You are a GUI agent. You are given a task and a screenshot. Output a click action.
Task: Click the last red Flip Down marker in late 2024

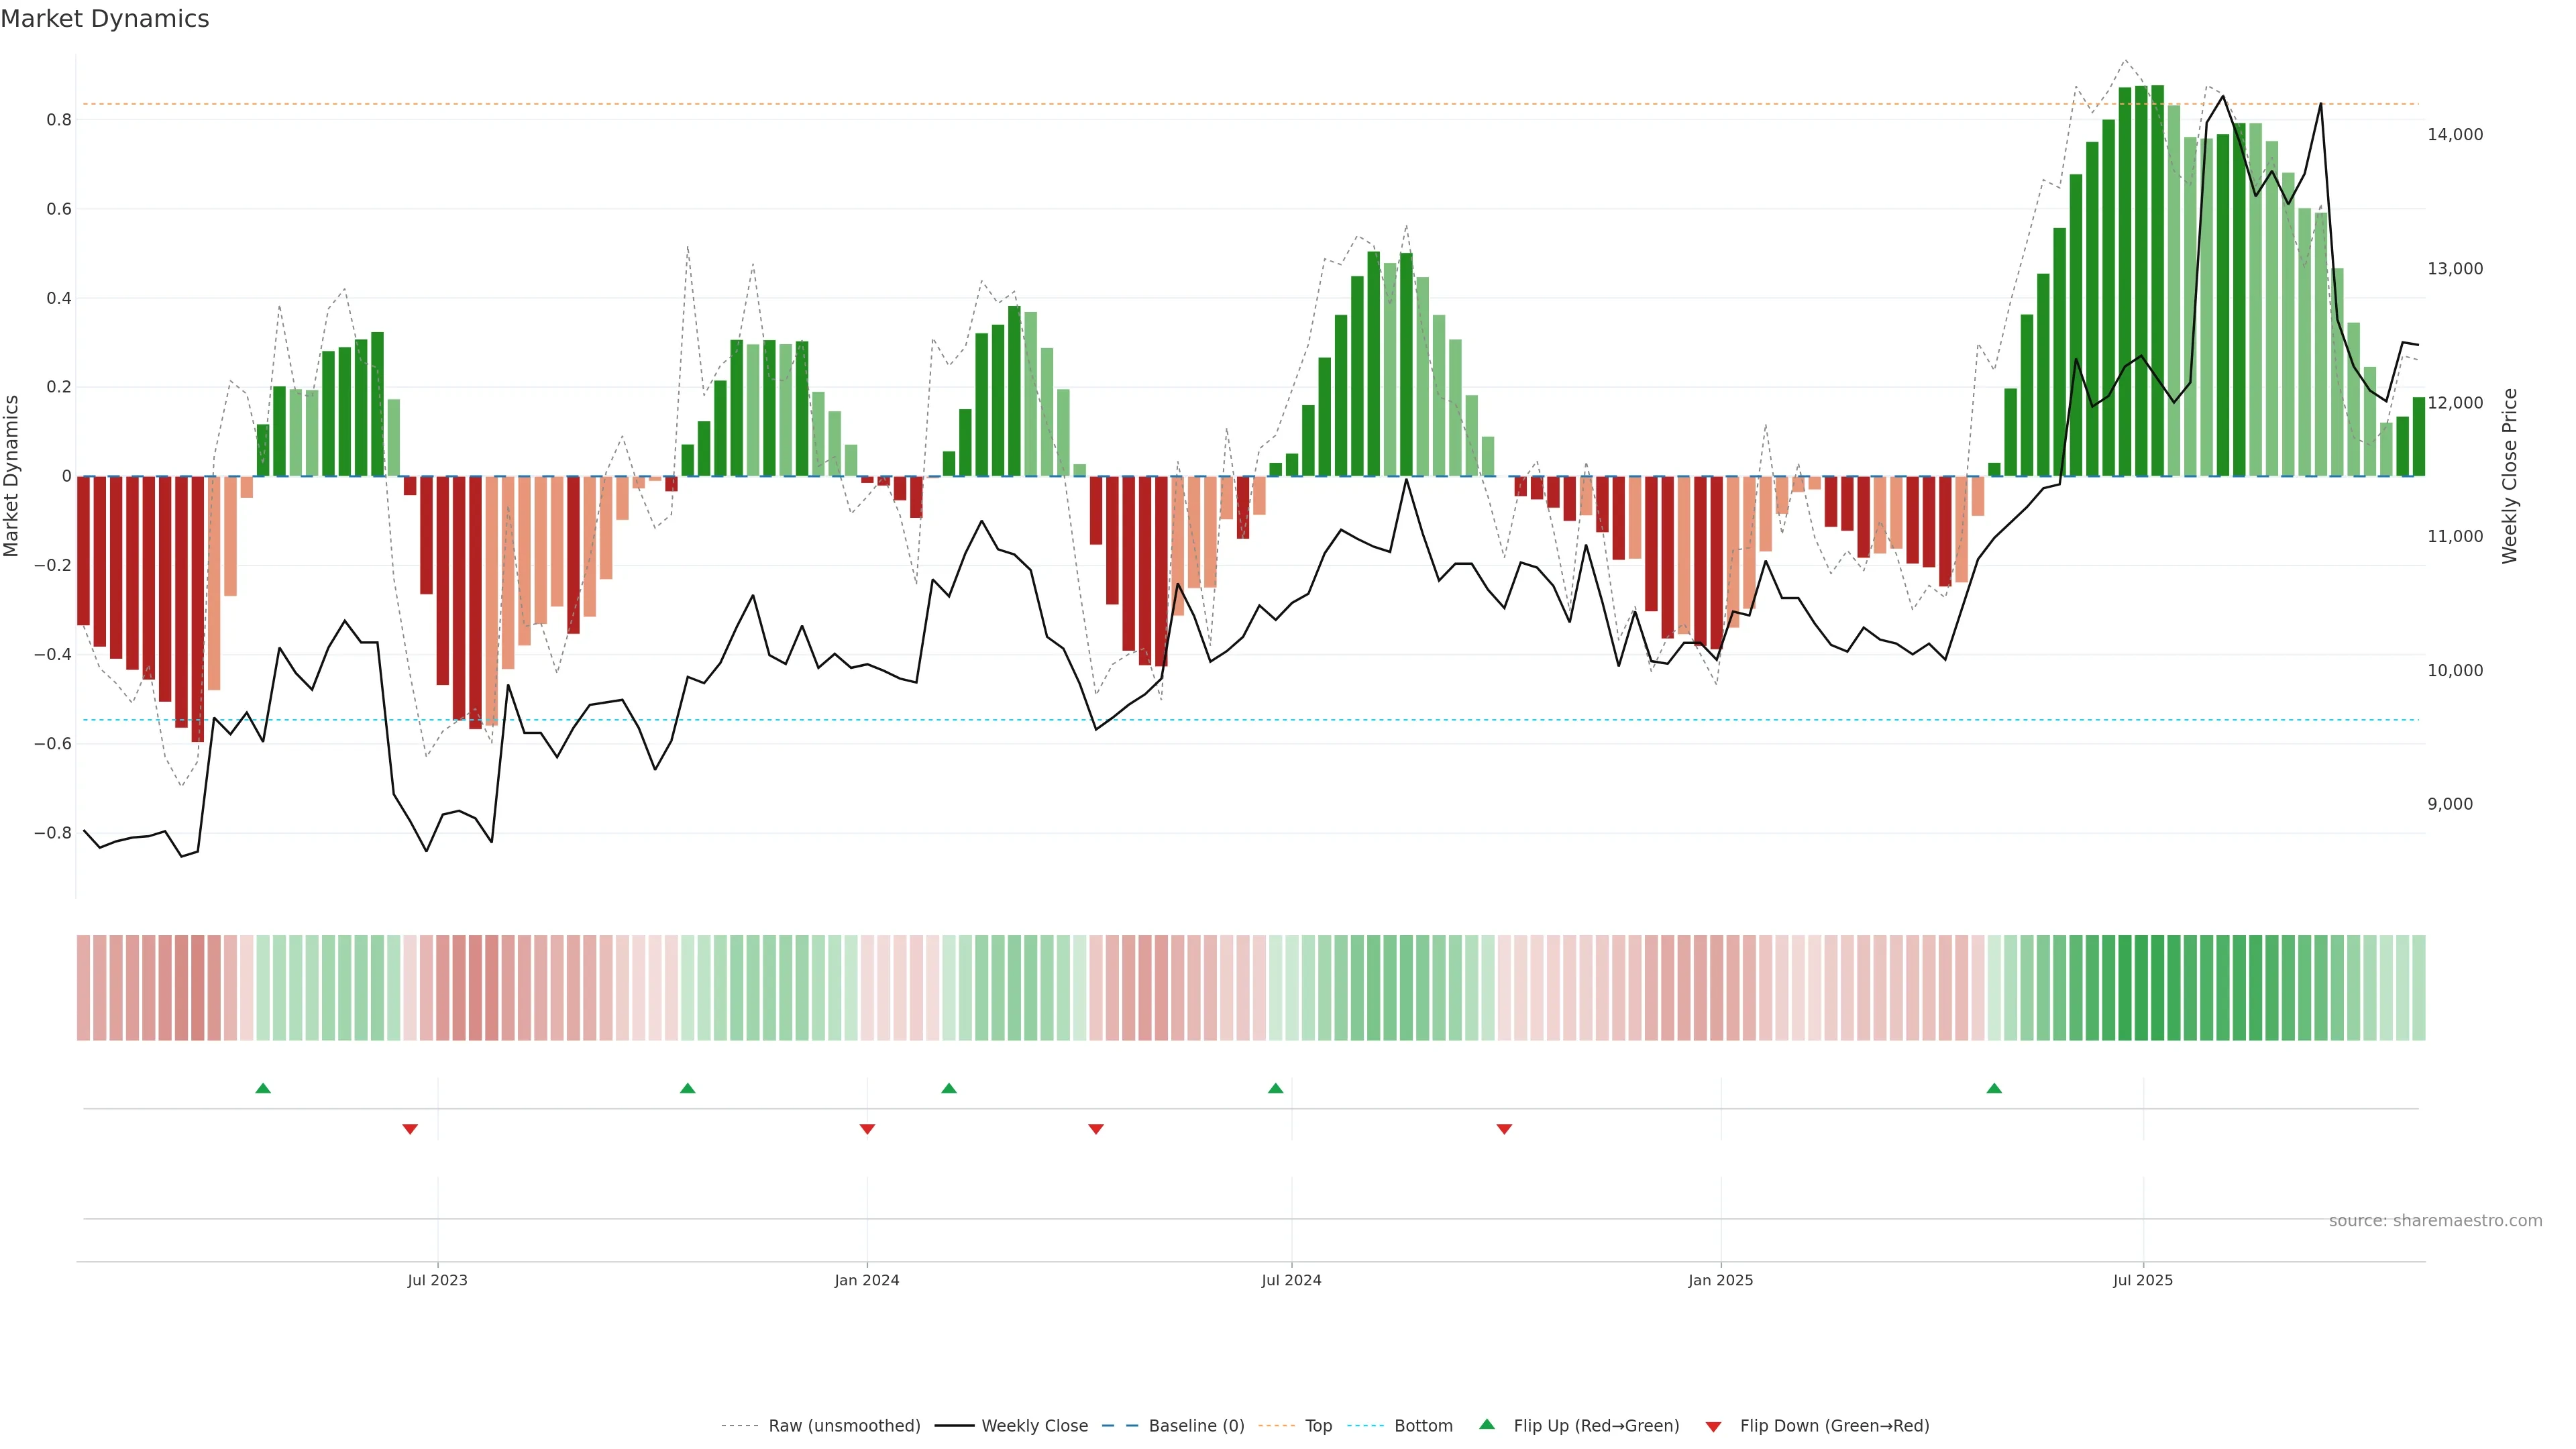(x=1504, y=1129)
